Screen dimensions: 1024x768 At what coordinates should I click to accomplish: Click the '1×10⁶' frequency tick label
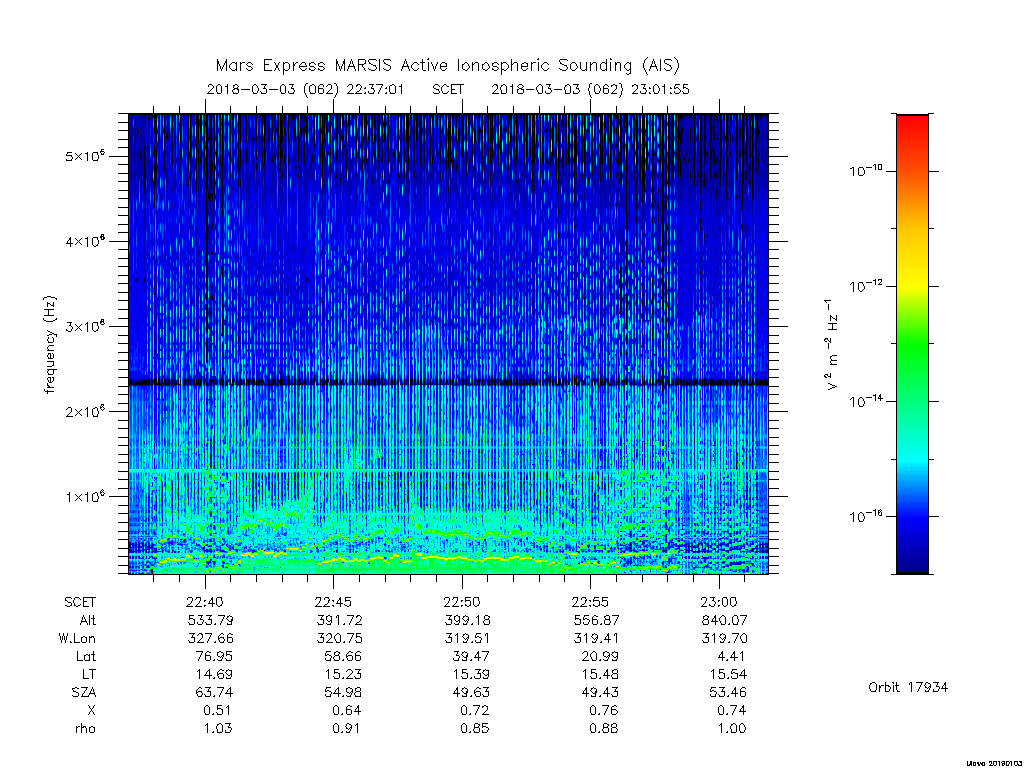click(x=84, y=496)
